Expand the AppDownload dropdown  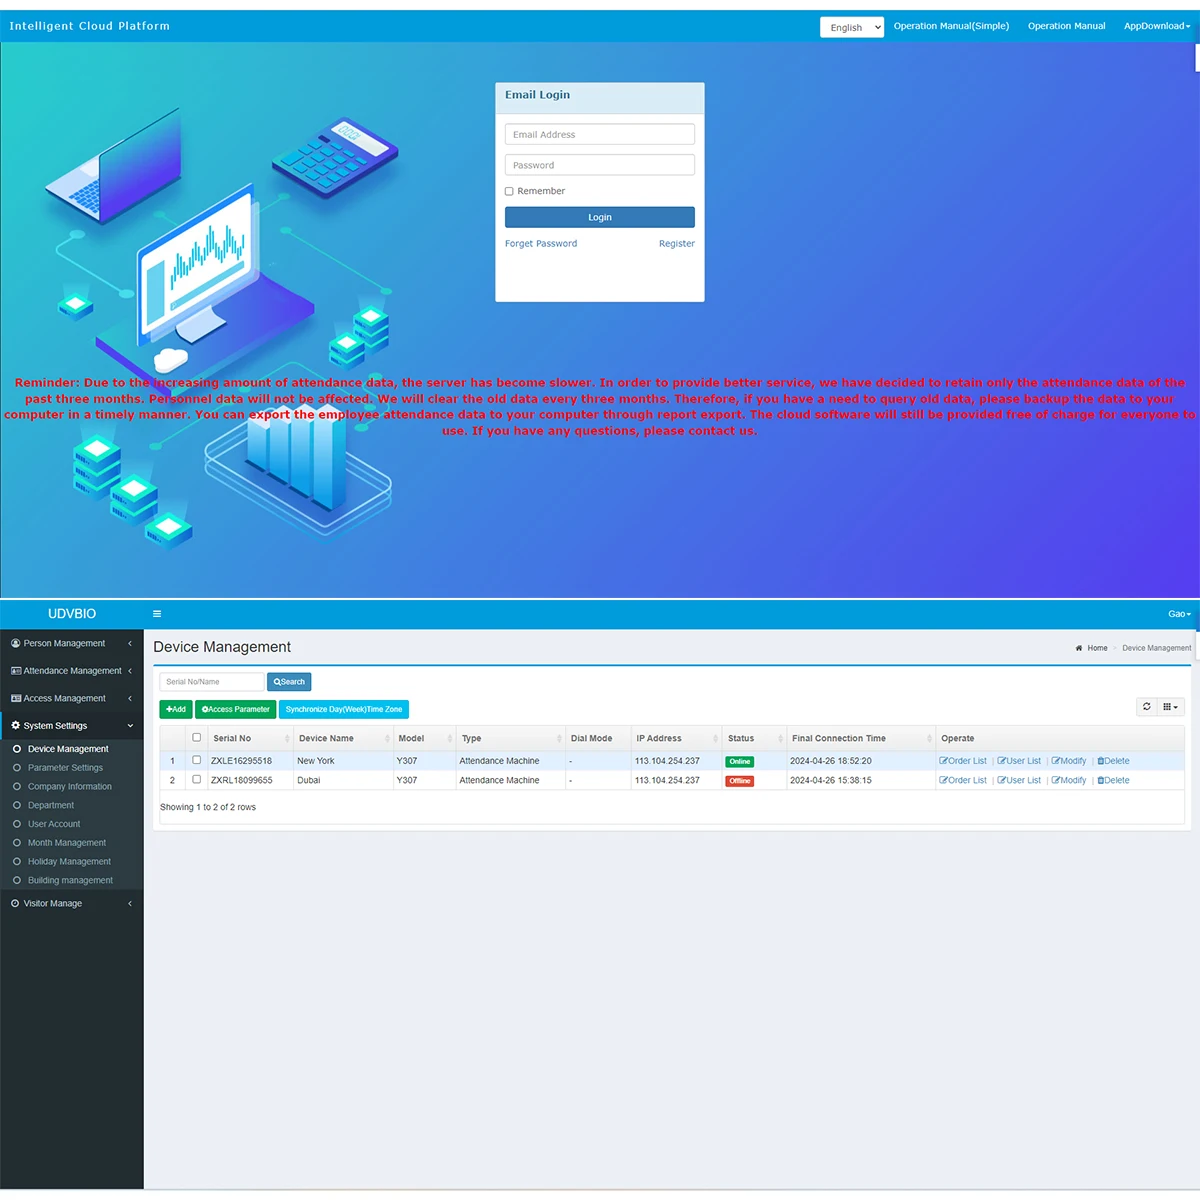click(x=1157, y=25)
